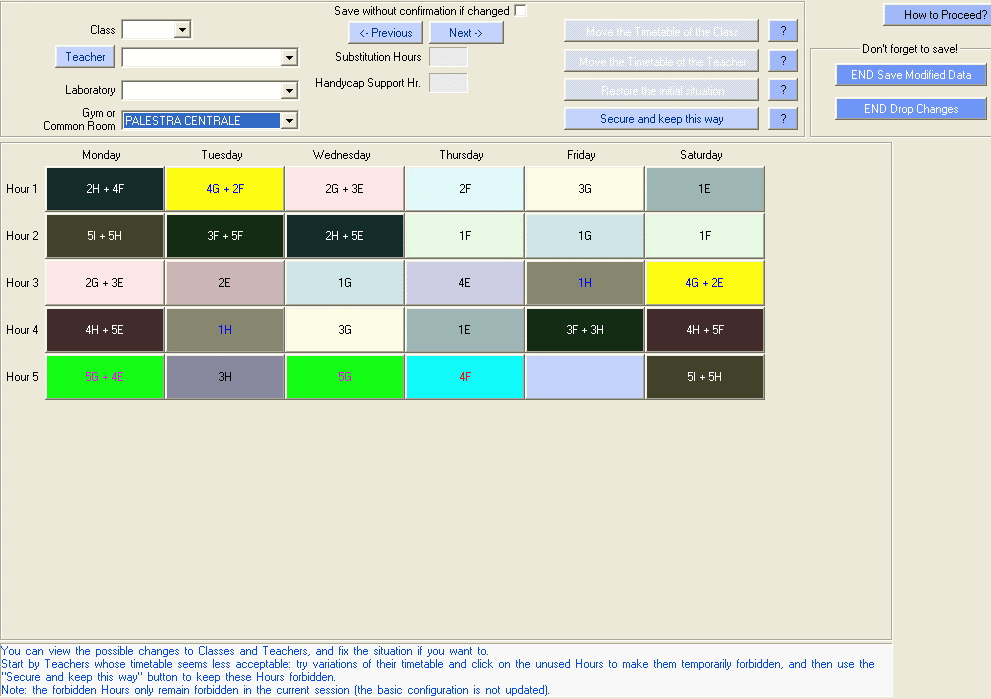Screen dimensions: 991x699
Task: Expand the Class dropdown
Action: (183, 29)
